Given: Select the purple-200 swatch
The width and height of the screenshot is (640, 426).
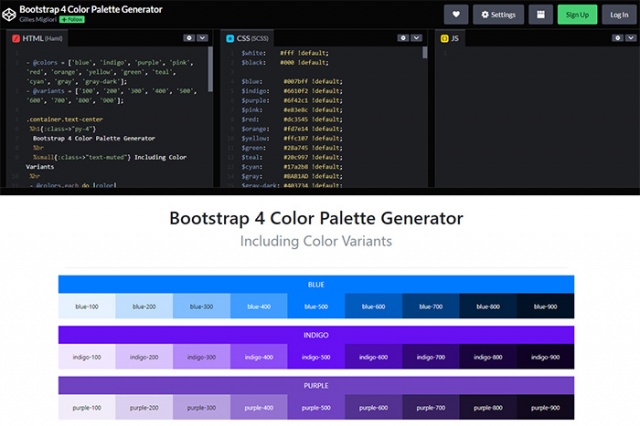Looking at the screenshot, I should click(144, 407).
